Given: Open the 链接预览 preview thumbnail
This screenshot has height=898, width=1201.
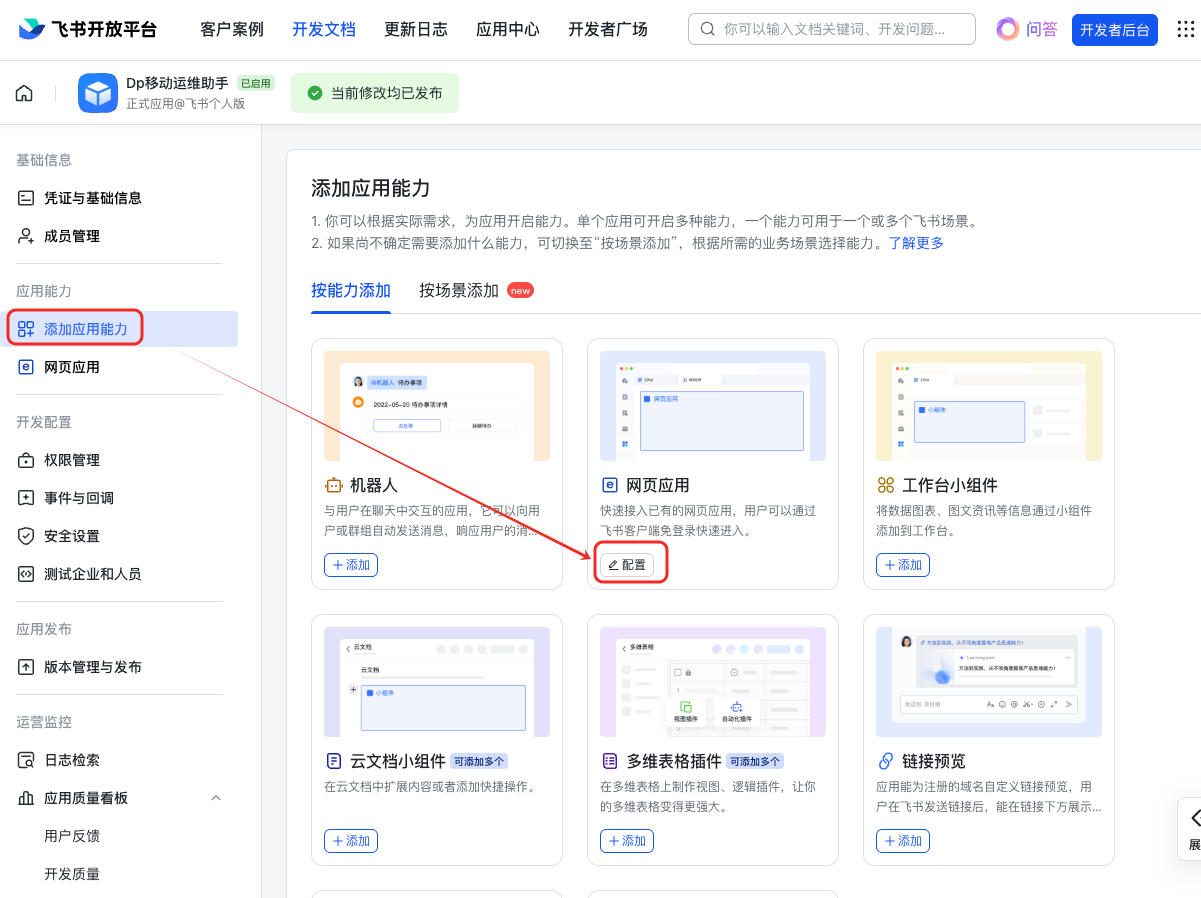Looking at the screenshot, I should coord(989,682).
